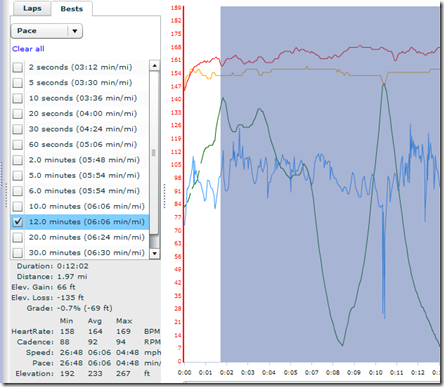Click the 0:00 mark on the time axis
This screenshot has height=387, width=444.
[x=184, y=372]
